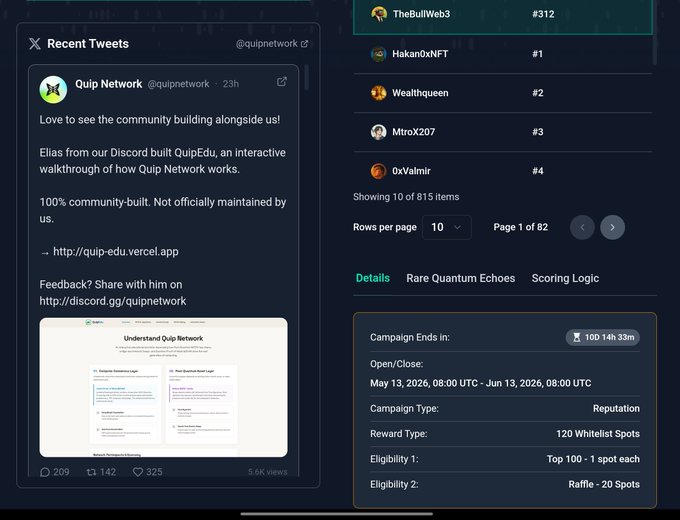Screen dimensions: 680x520
Task: Click Top 100 - 1 spot each value
Action: point(593,459)
